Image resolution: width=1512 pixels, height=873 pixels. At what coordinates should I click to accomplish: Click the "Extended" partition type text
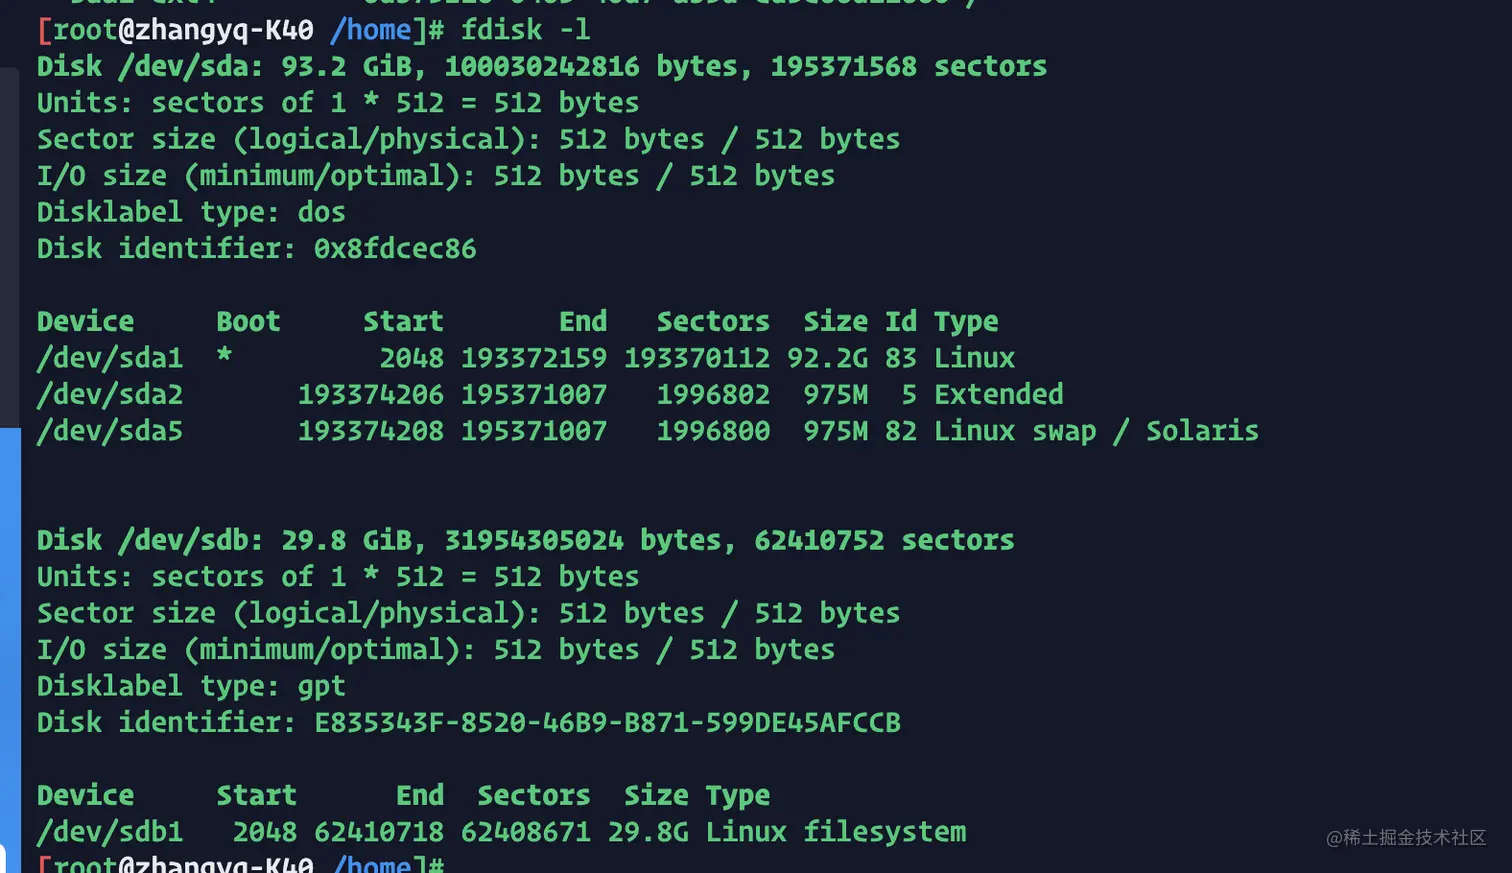pos(998,395)
